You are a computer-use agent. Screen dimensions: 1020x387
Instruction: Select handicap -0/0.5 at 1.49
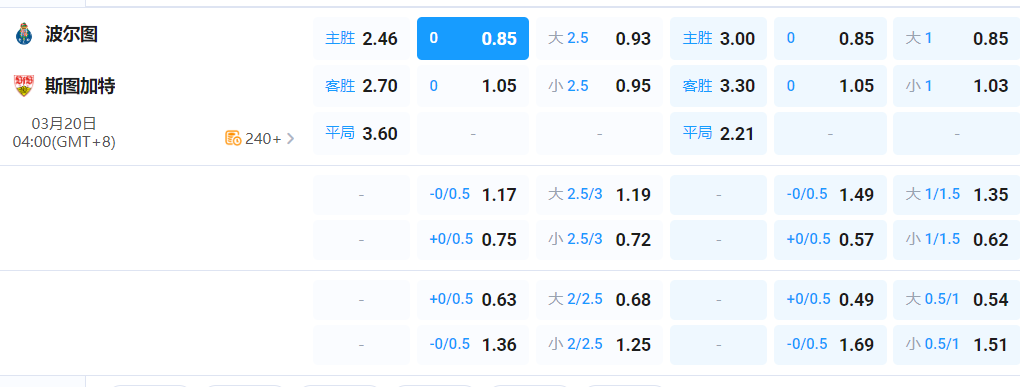tap(830, 194)
